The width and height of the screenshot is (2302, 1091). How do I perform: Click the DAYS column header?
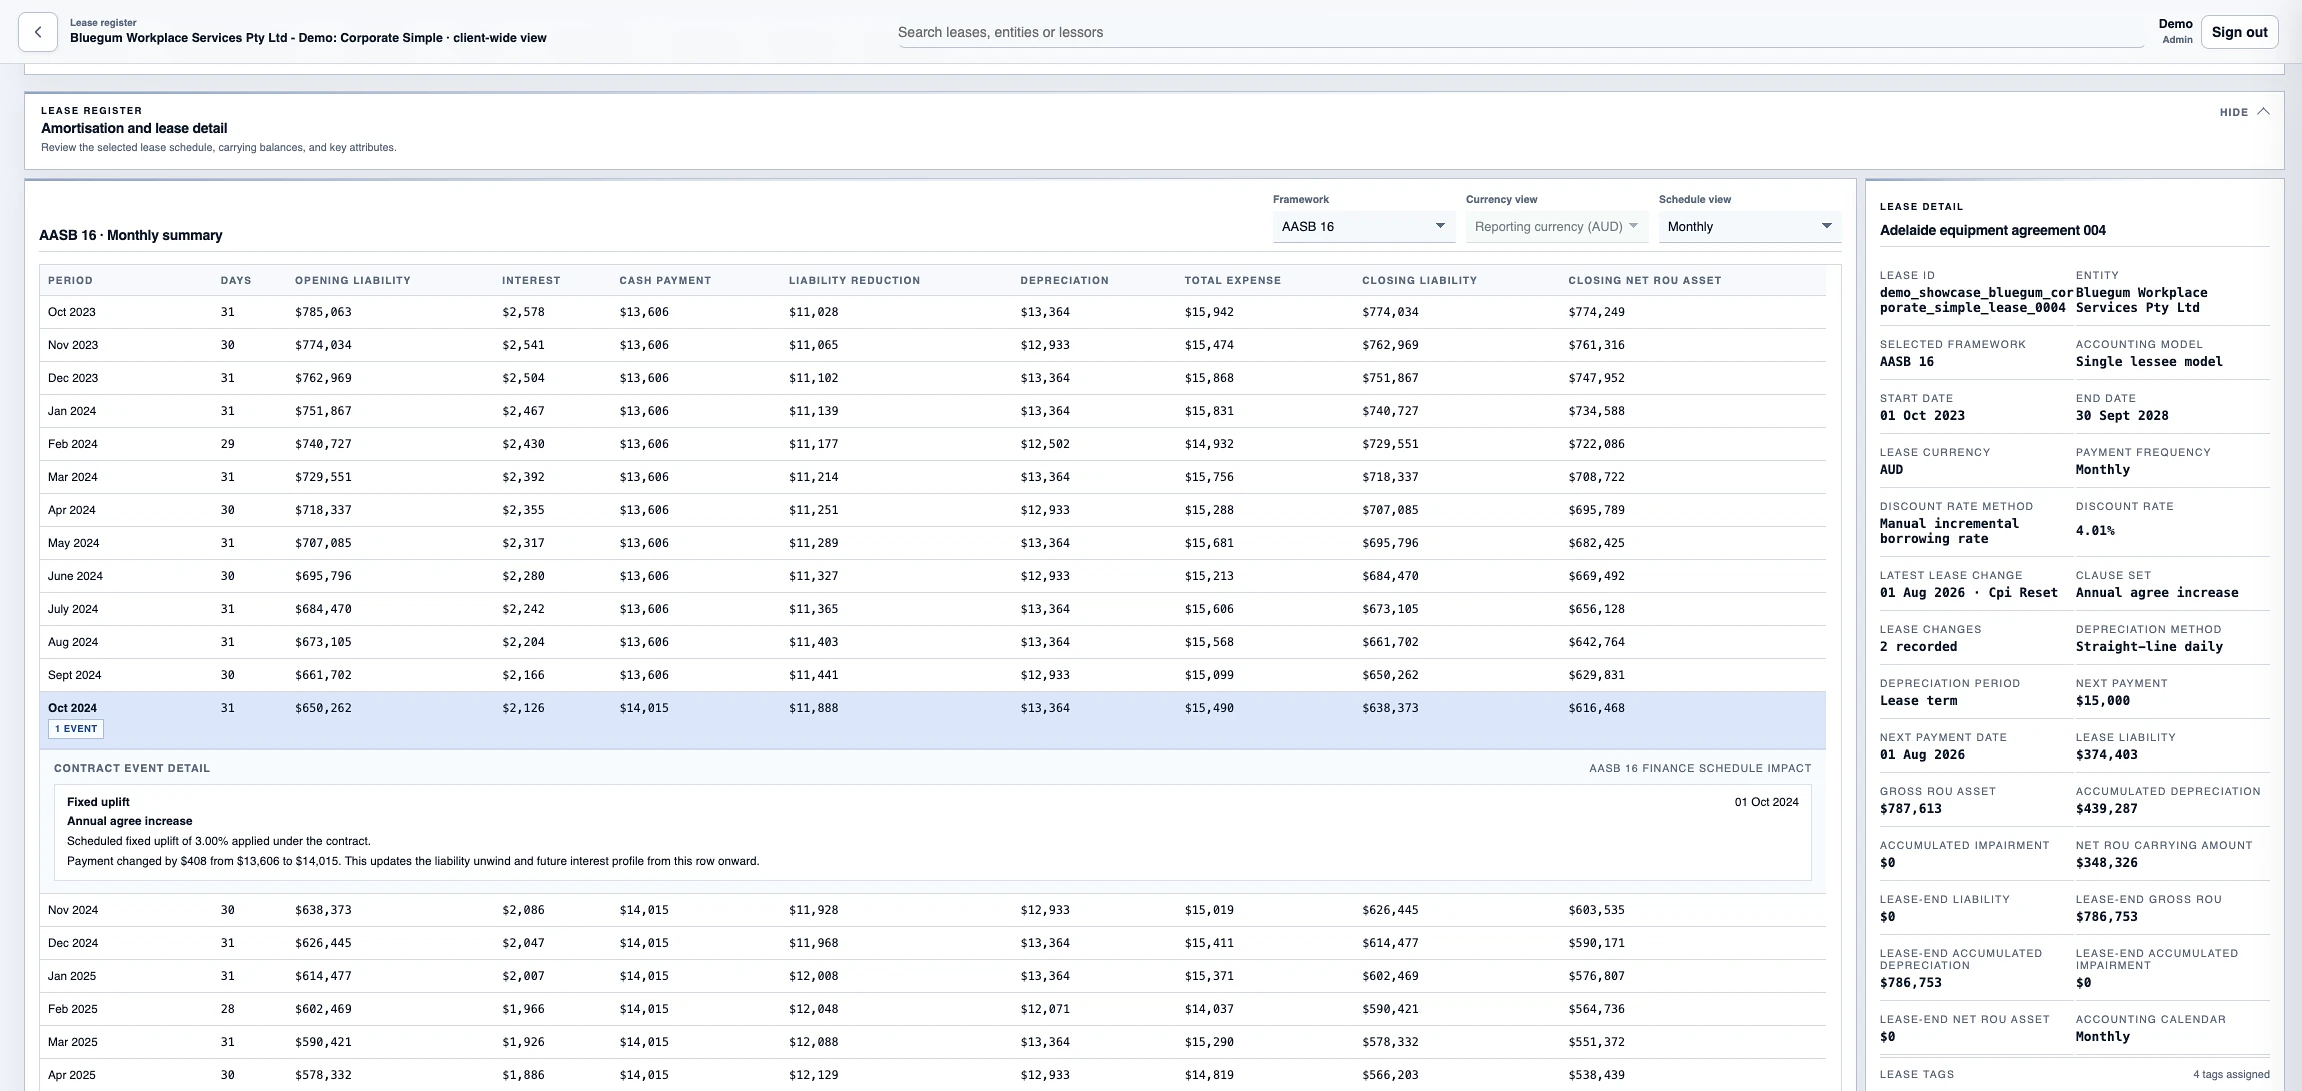click(x=236, y=281)
